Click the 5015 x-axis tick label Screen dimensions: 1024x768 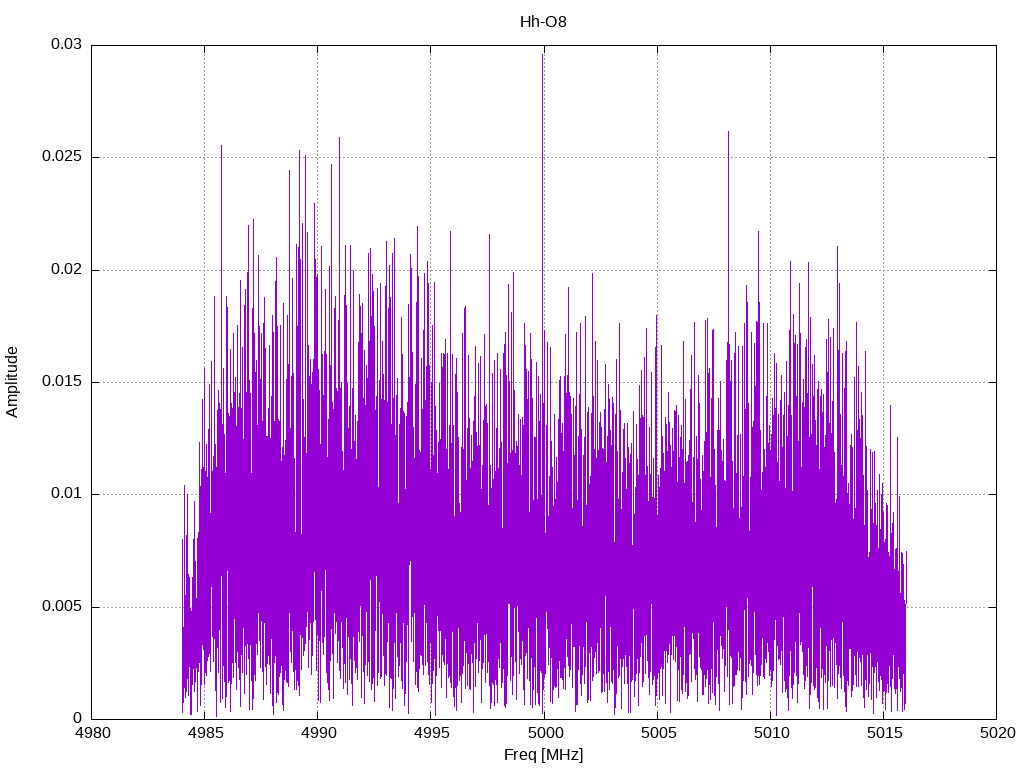tap(884, 733)
